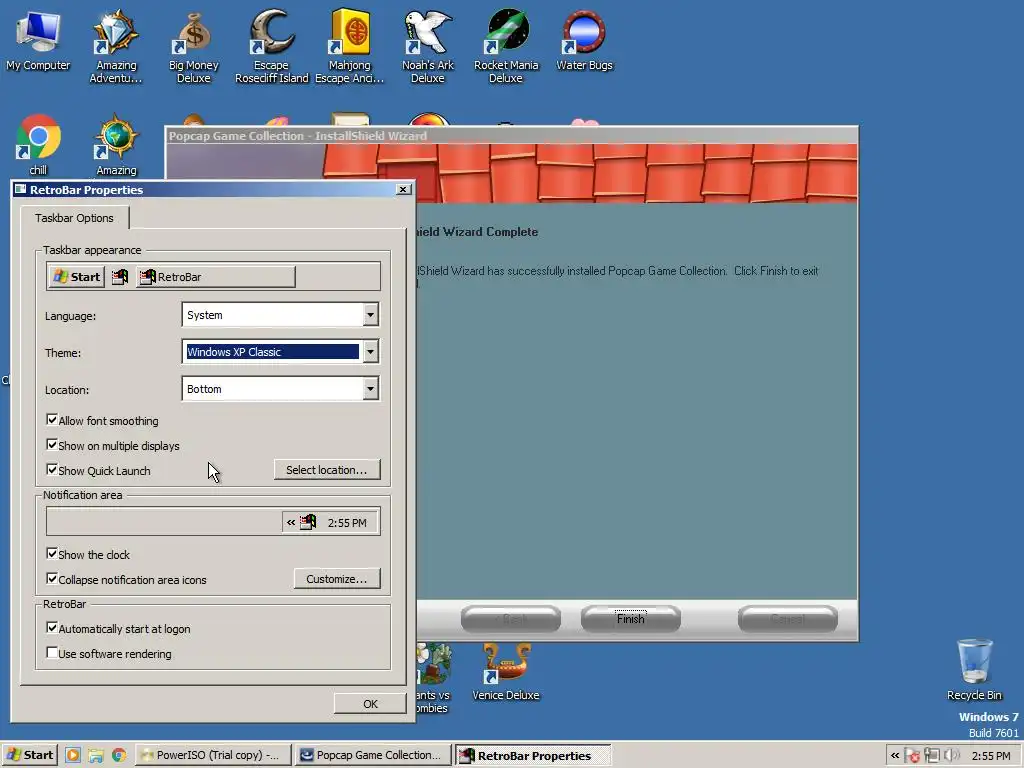Open the Theme dropdown arrow
The image size is (1024, 768).
pyautogui.click(x=370, y=352)
